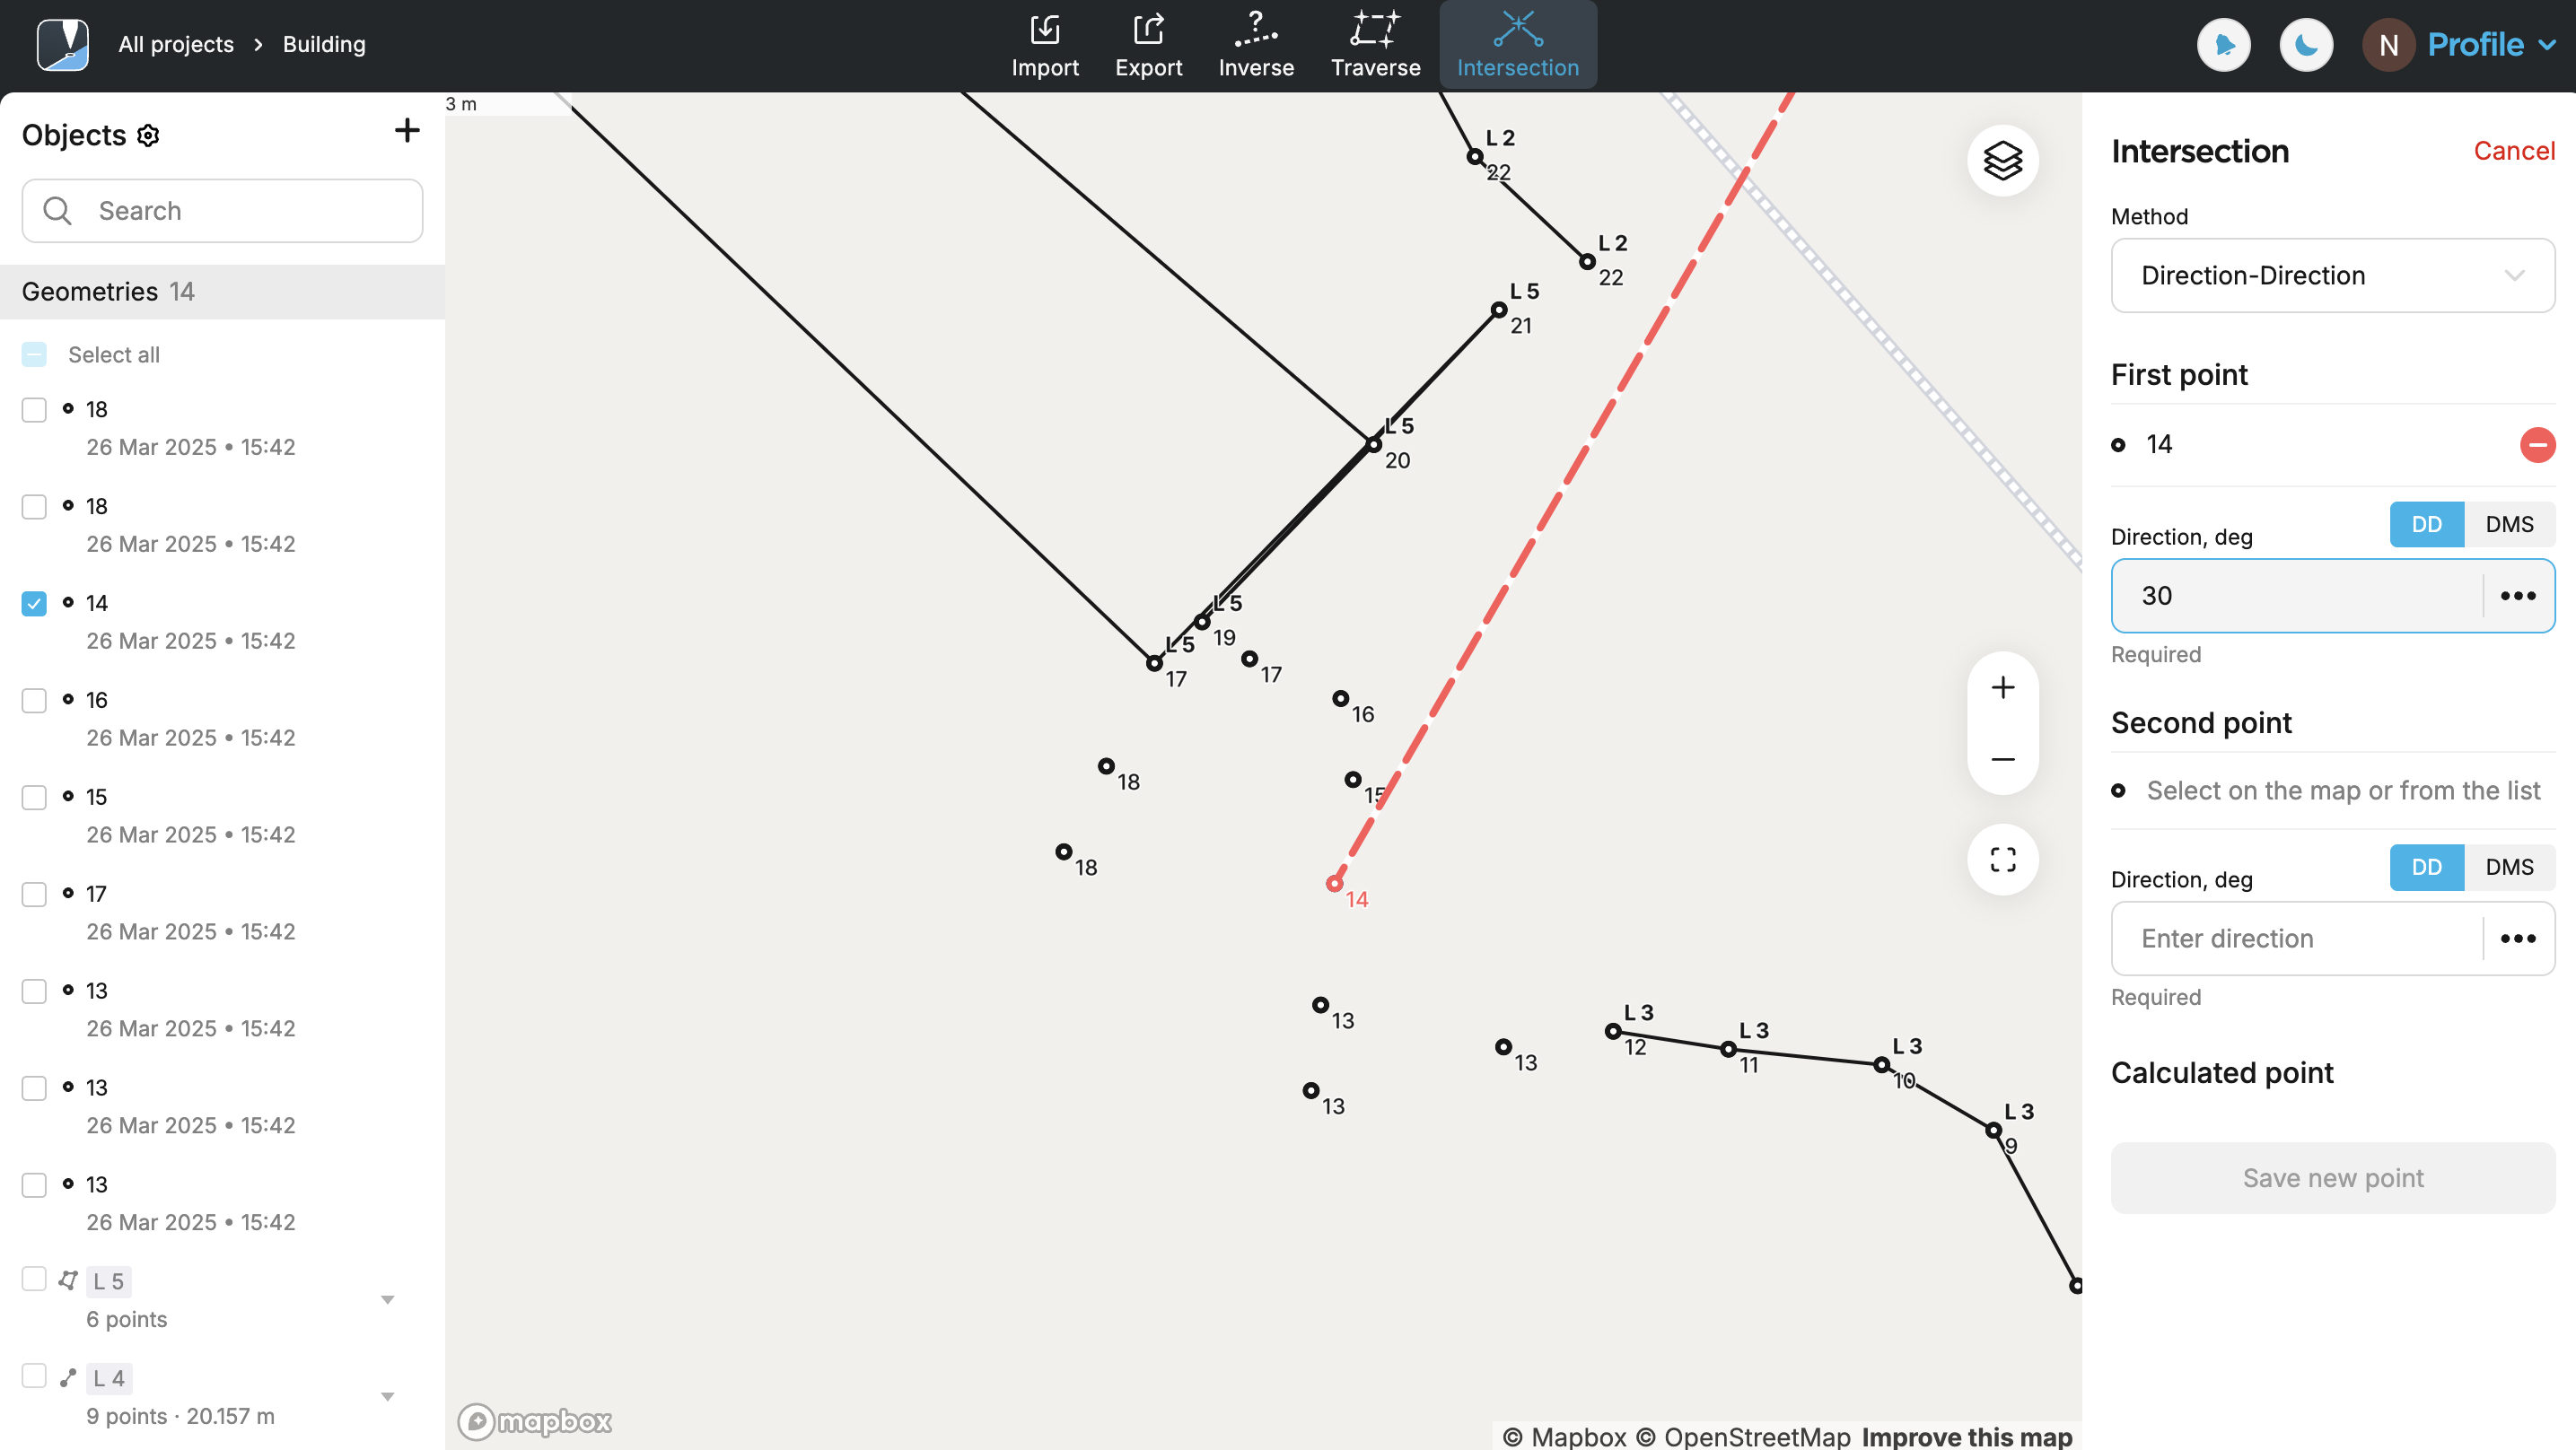The width and height of the screenshot is (2576, 1450).
Task: Fit map to extent icon
Action: (2002, 859)
